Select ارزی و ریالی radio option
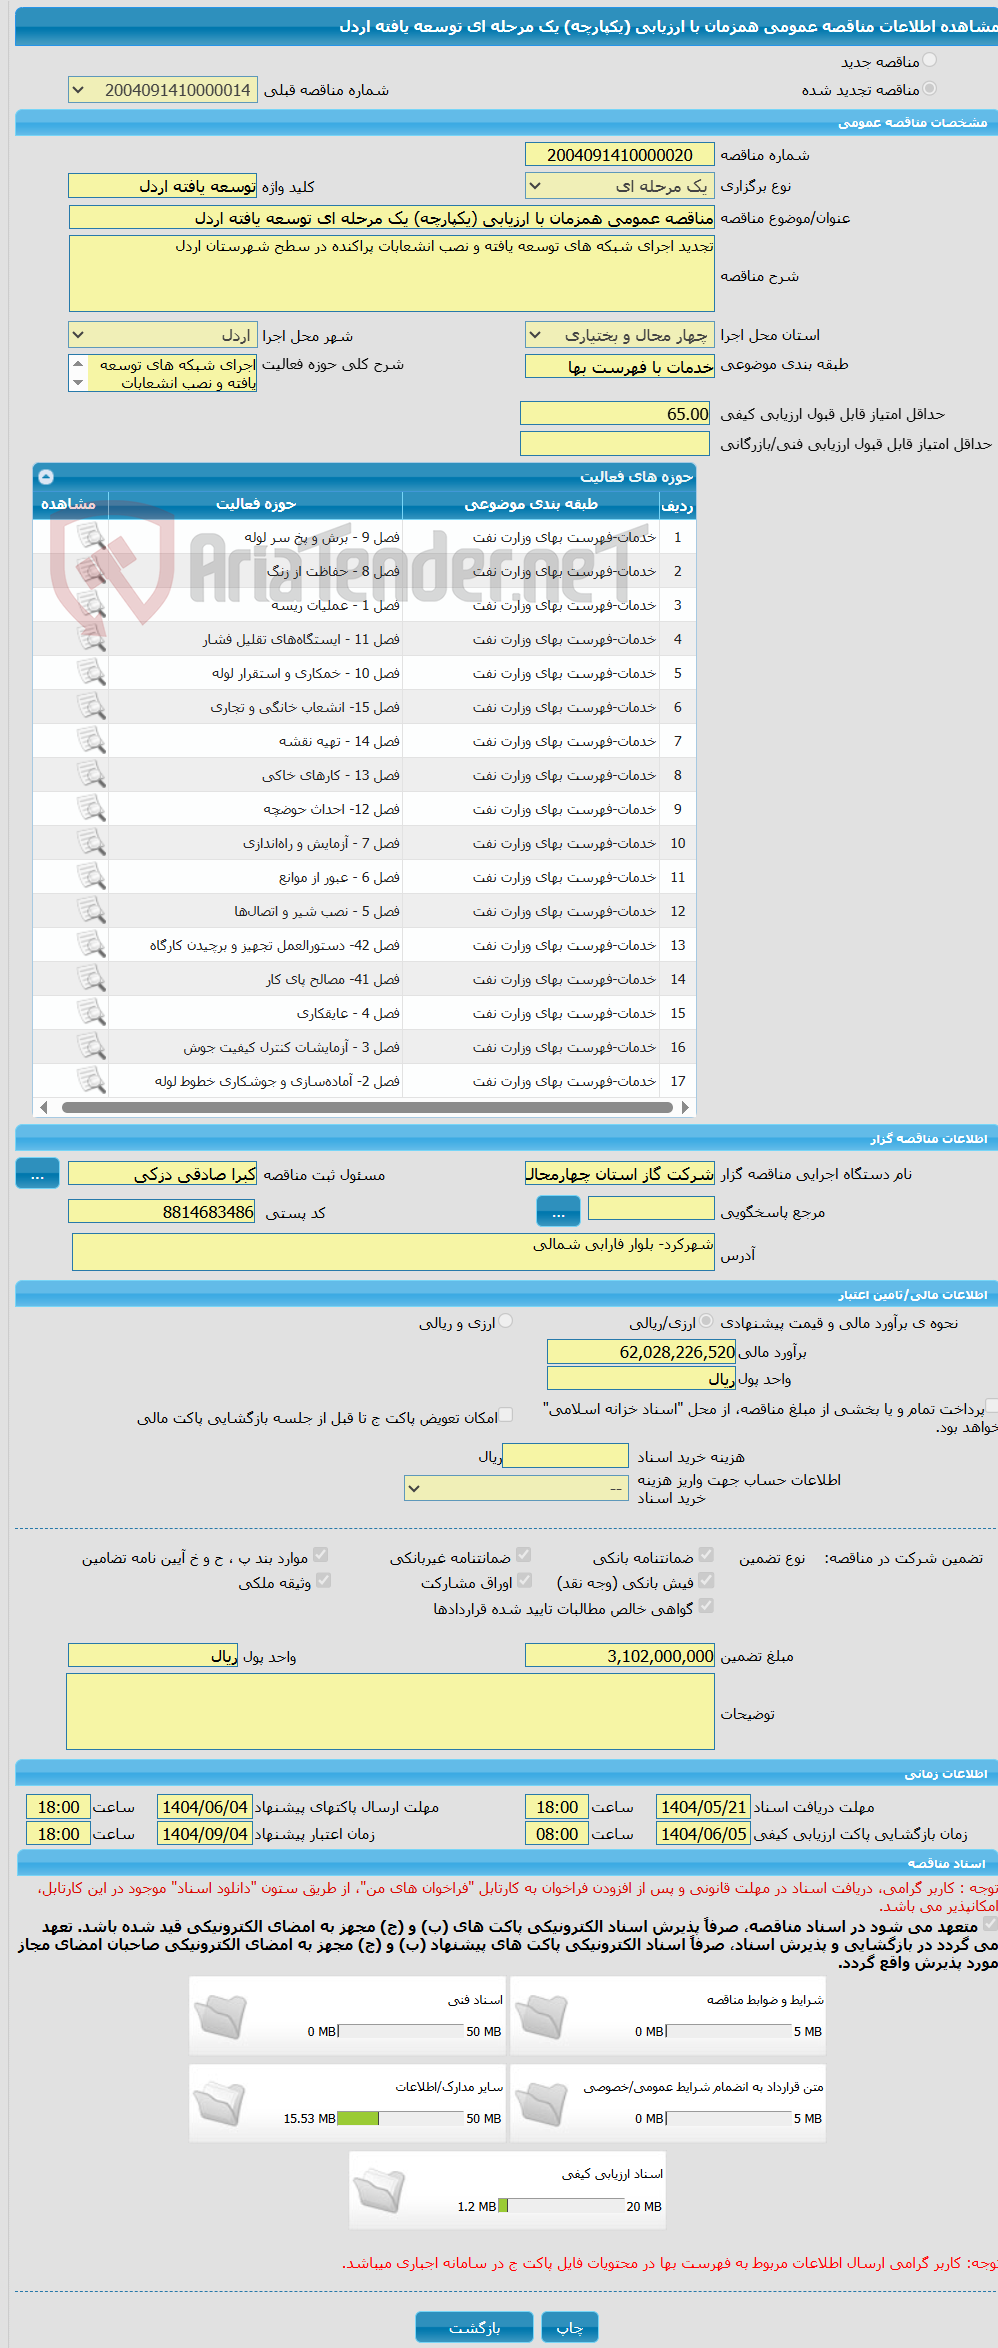998x2348 pixels. point(506,1322)
